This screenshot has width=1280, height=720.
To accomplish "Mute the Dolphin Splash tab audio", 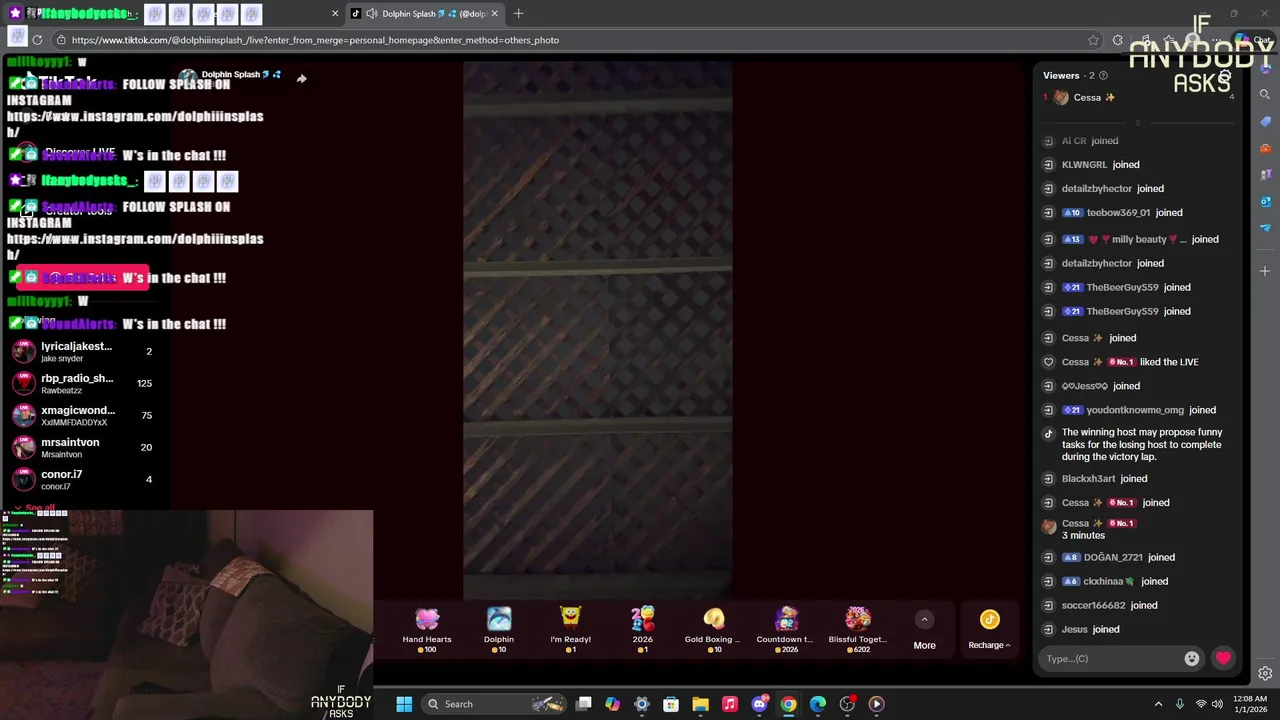I will click(372, 14).
